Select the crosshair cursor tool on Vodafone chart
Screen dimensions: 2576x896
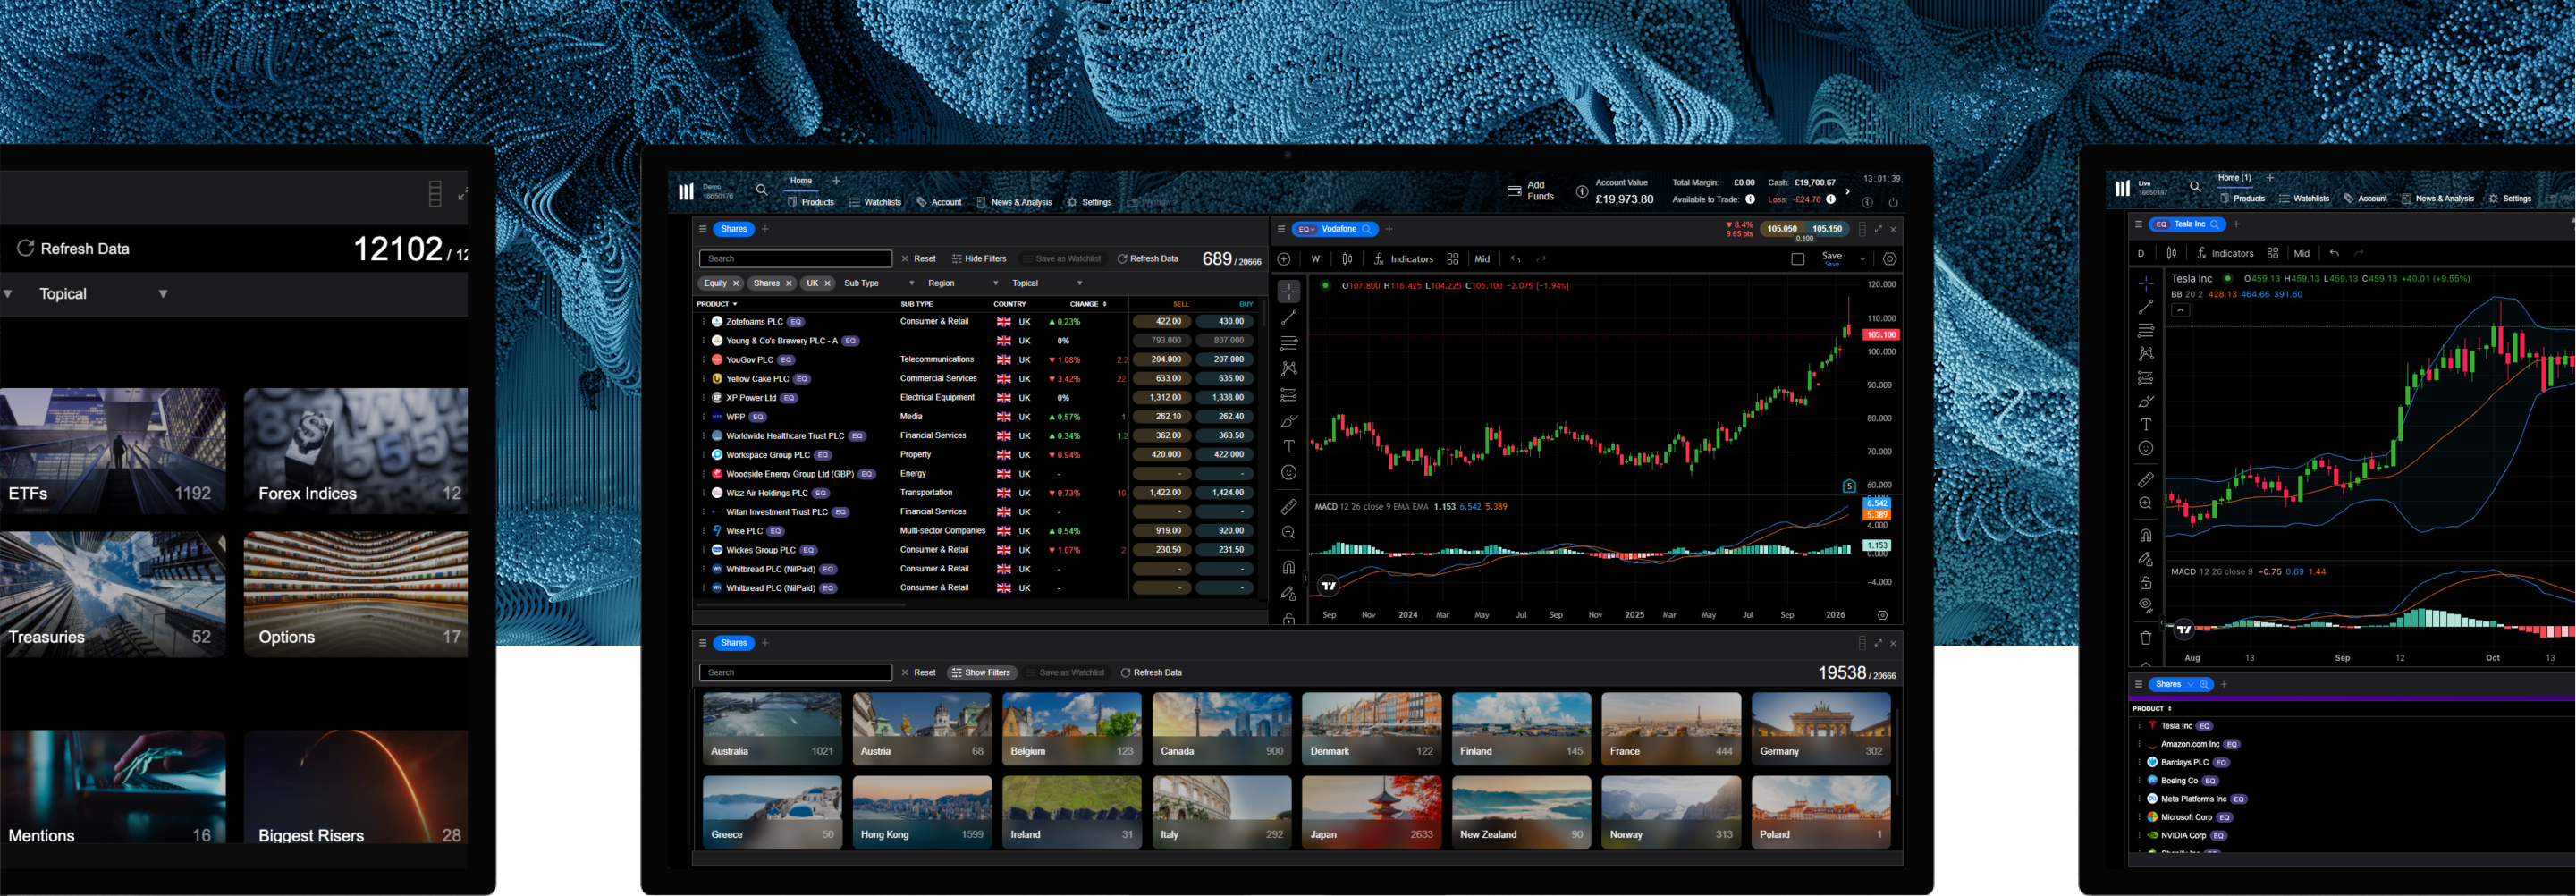[x=1289, y=291]
